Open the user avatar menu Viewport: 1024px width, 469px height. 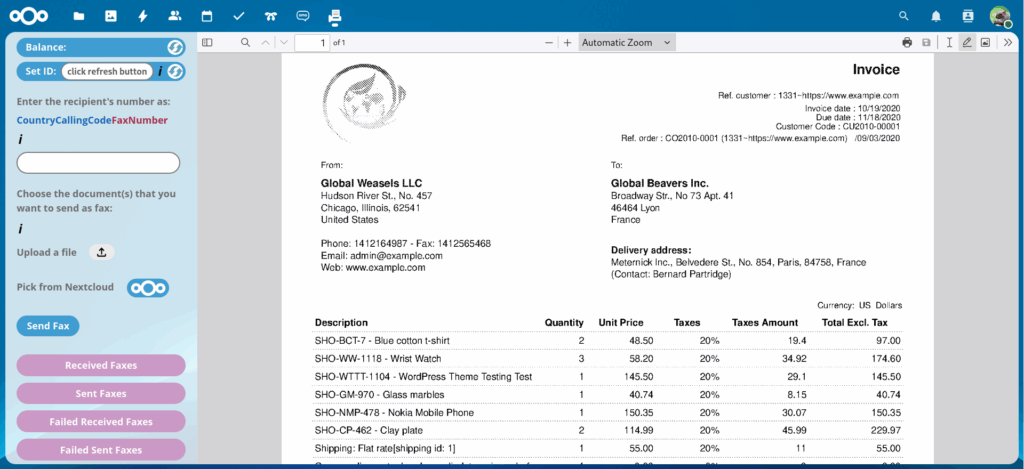[x=999, y=16]
